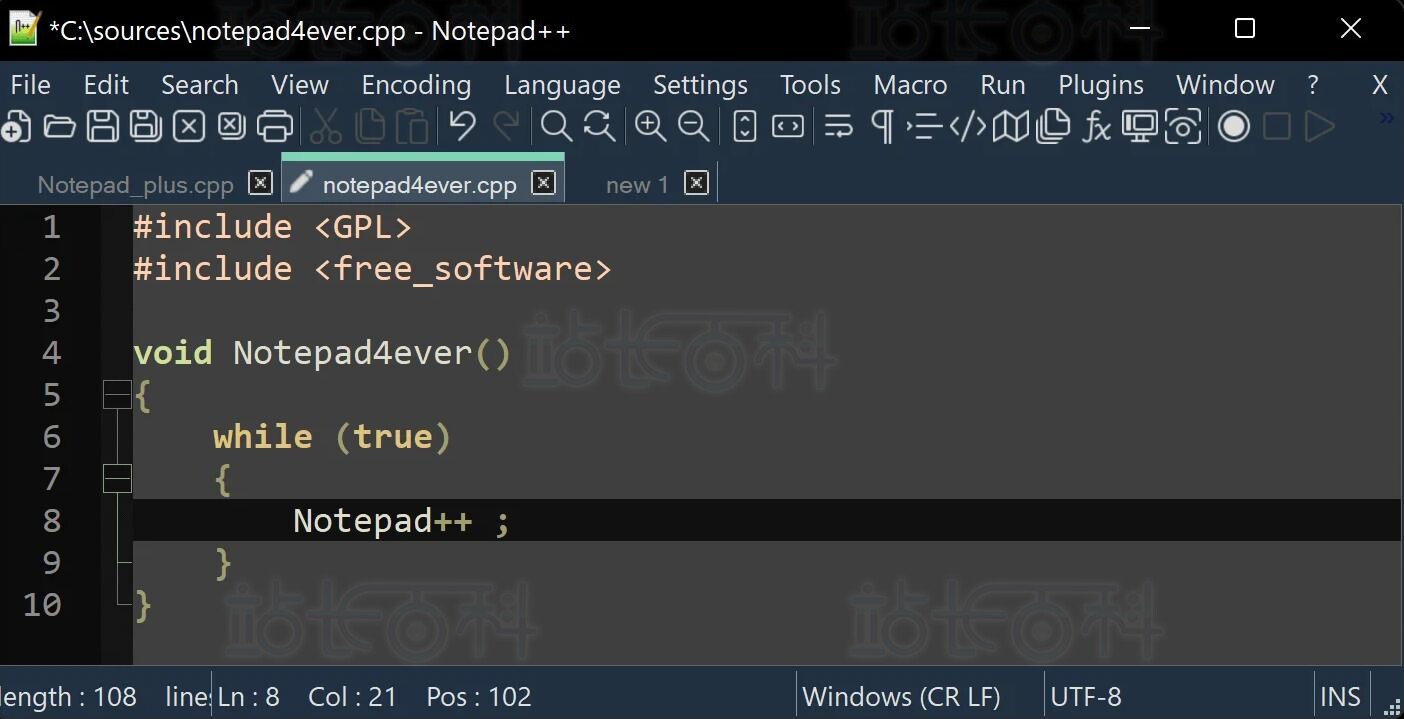Viewport: 1404px width, 719px height.
Task: Collapse the function block at line 5
Action: click(117, 395)
